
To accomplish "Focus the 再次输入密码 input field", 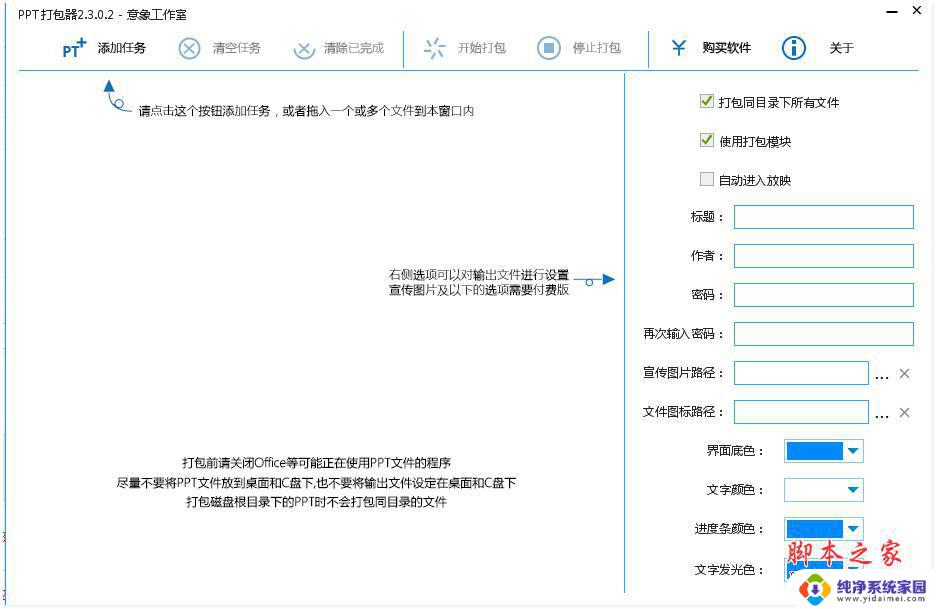I will (x=824, y=334).
